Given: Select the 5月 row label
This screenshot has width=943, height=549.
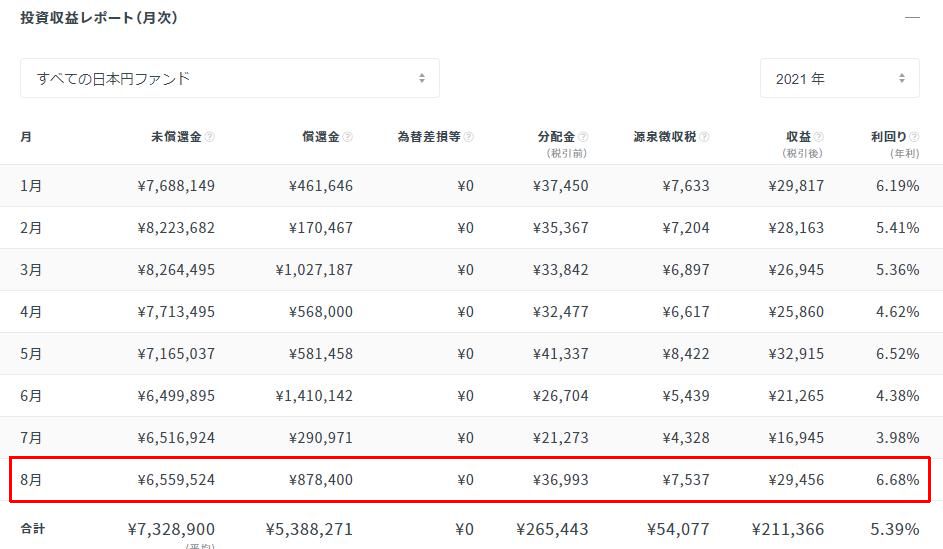Looking at the screenshot, I should pyautogui.click(x=31, y=354).
